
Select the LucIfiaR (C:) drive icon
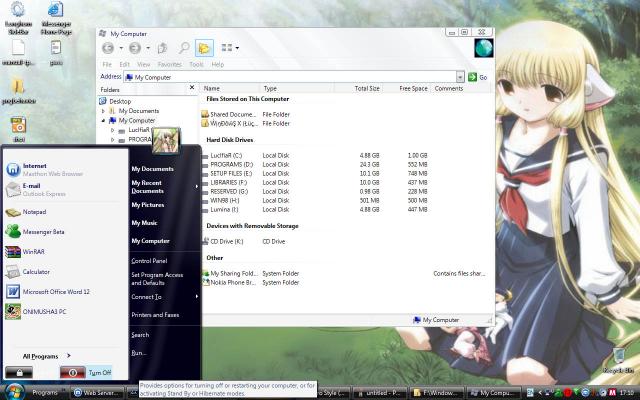(205, 156)
